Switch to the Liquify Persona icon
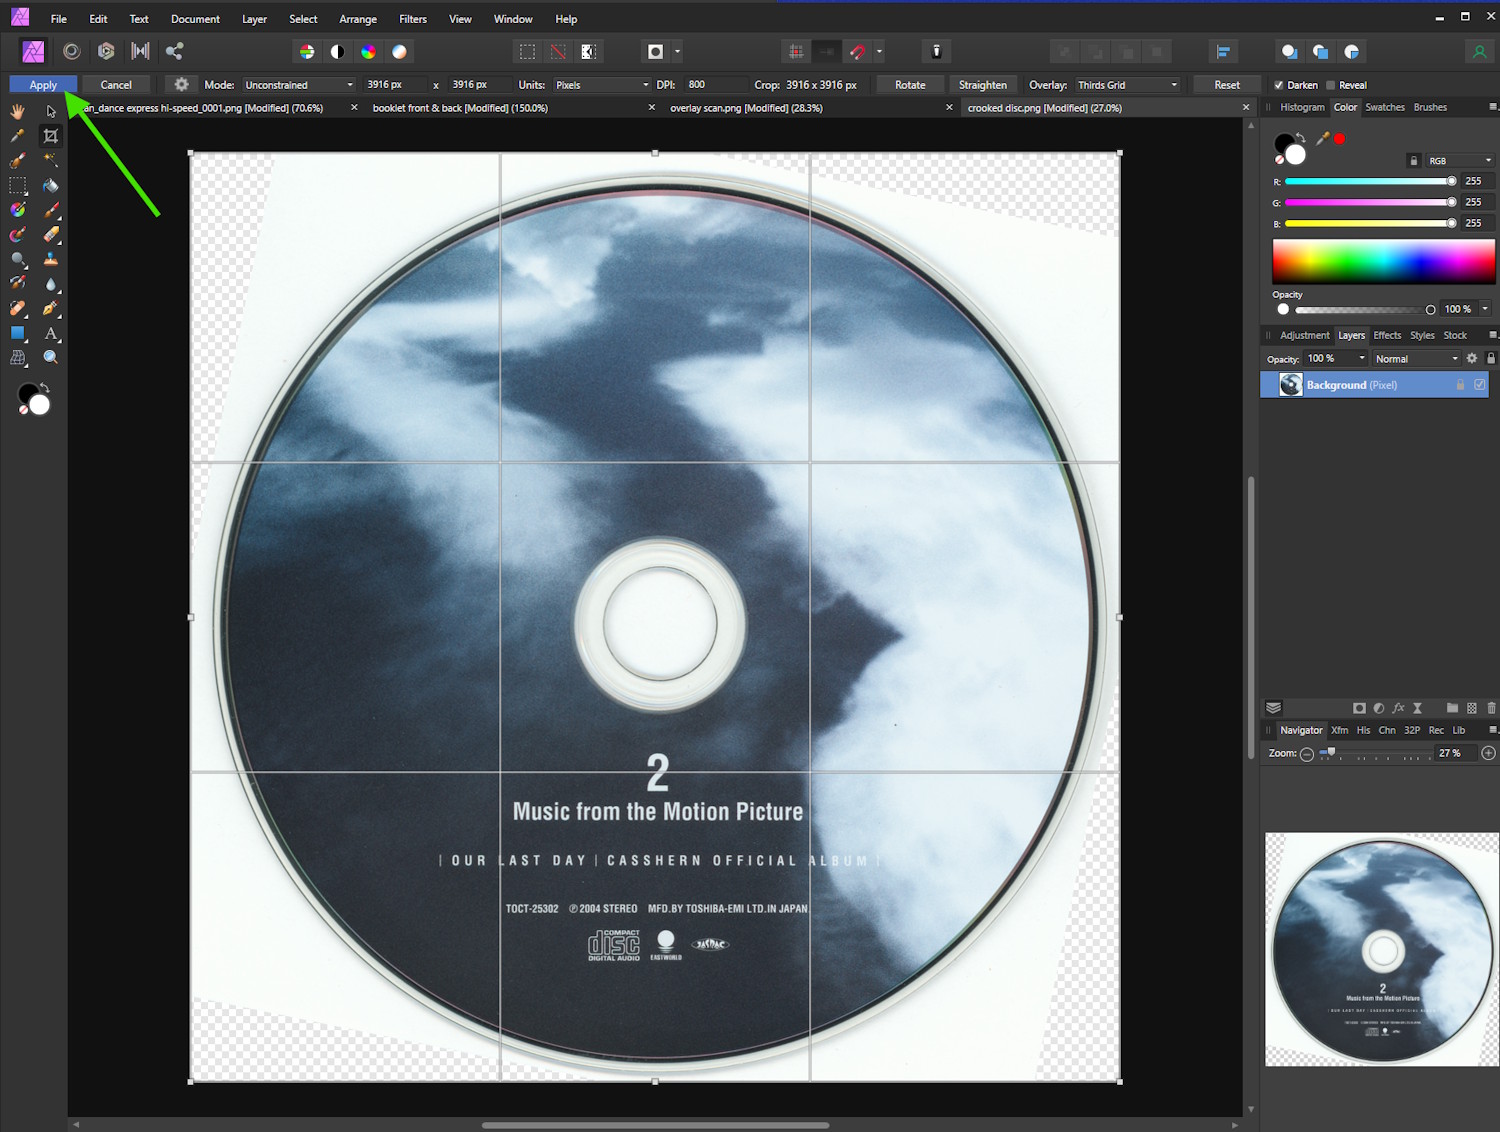Screen dimensions: 1500x1132 pos(72,51)
